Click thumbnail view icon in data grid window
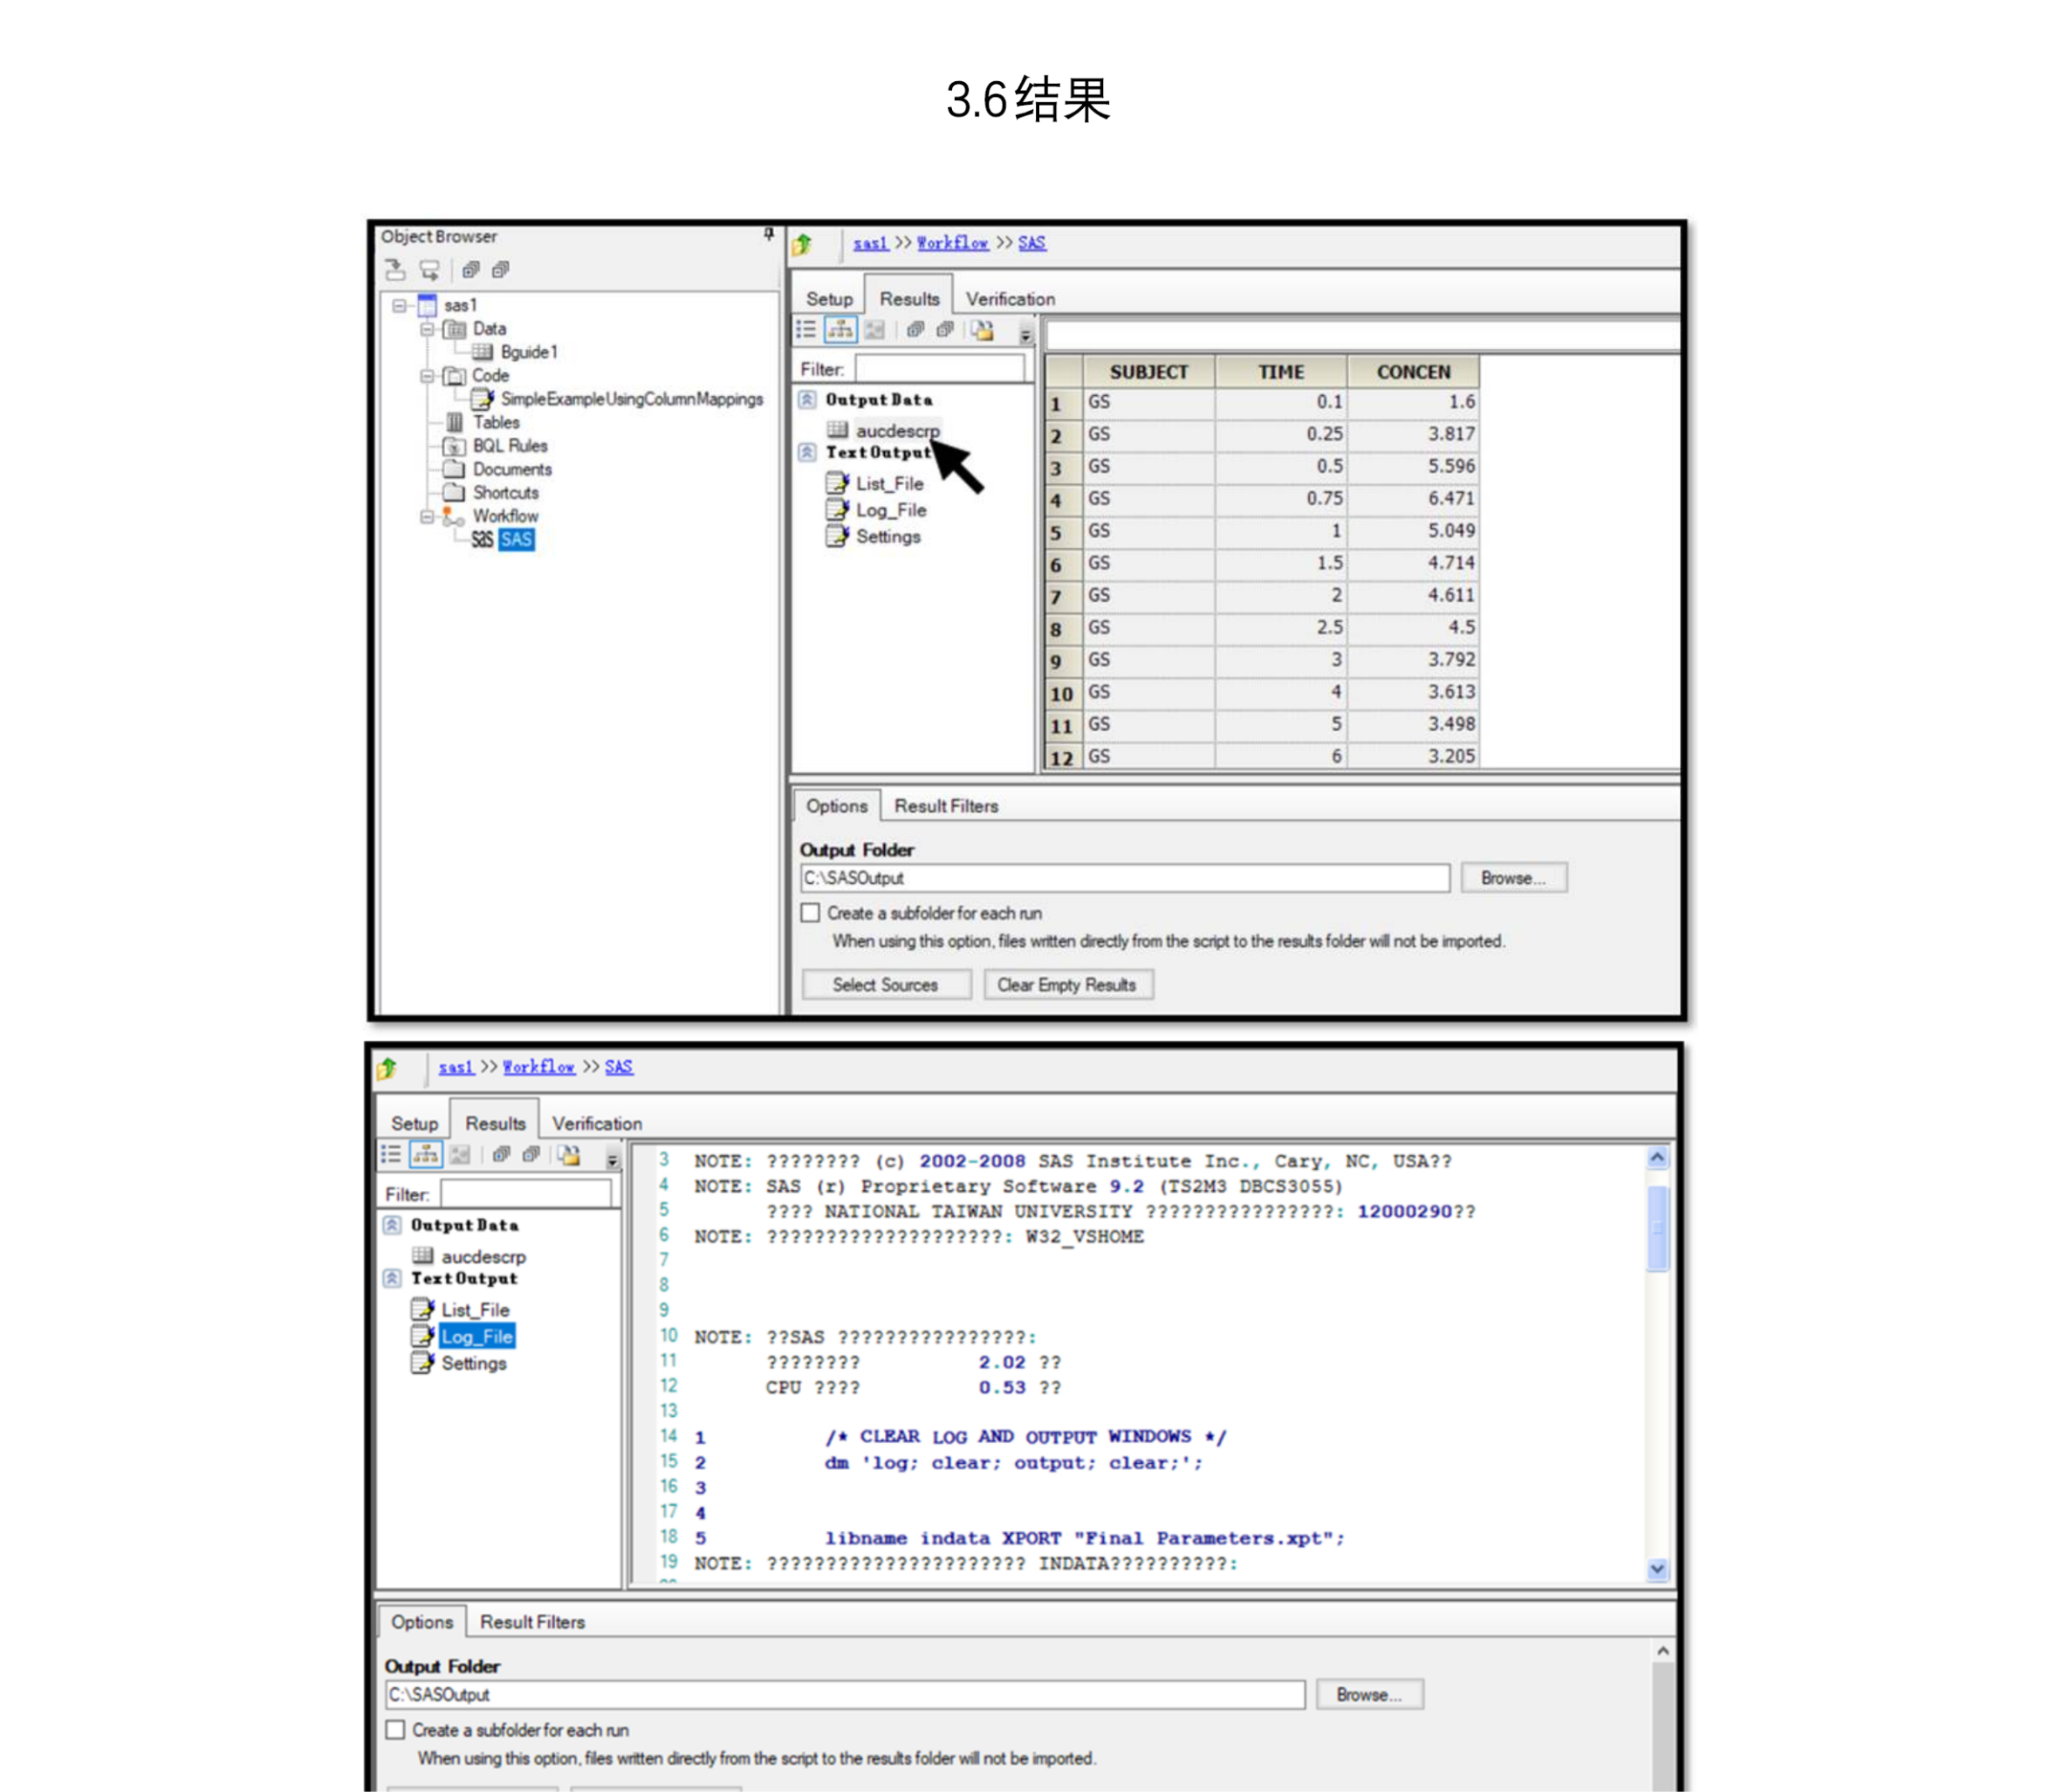 (875, 329)
